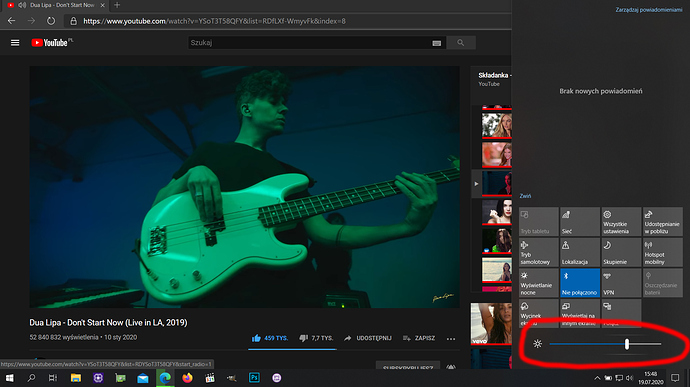The width and height of the screenshot is (690, 387).
Task: Toggle the Bluetooth Nie połączono tile
Action: pos(580,283)
